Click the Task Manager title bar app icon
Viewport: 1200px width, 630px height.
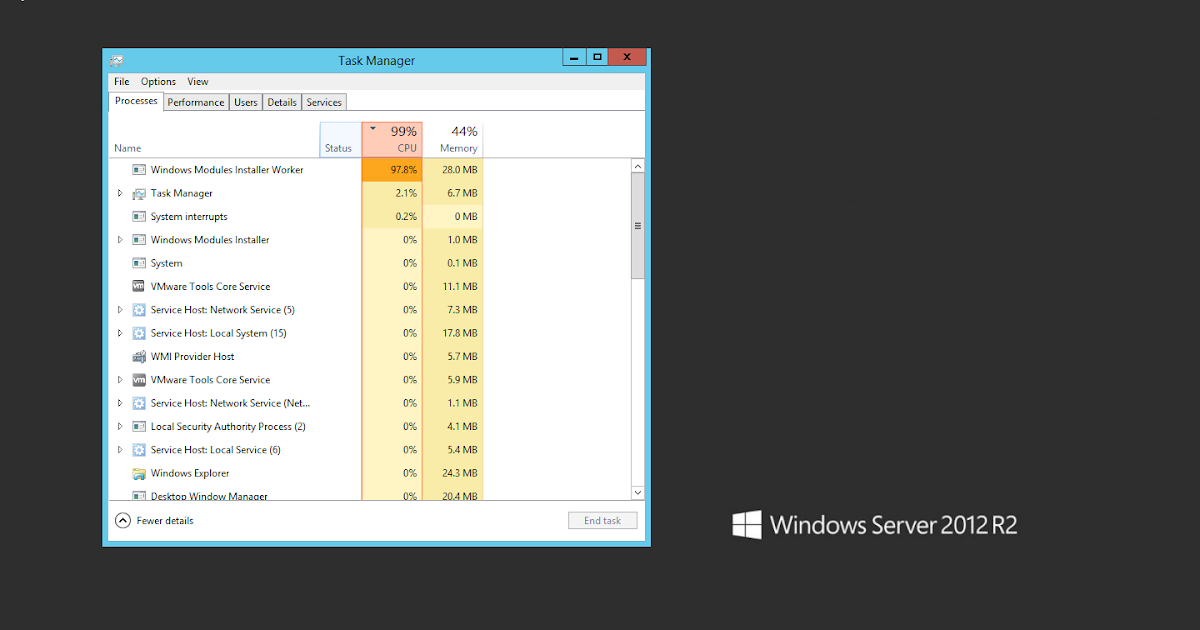[117, 60]
